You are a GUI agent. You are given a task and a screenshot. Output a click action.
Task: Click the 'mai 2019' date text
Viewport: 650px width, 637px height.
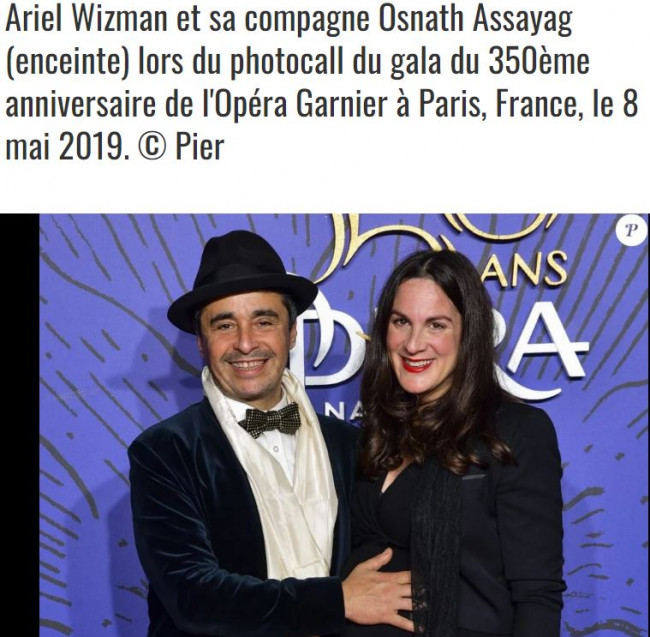[64, 148]
